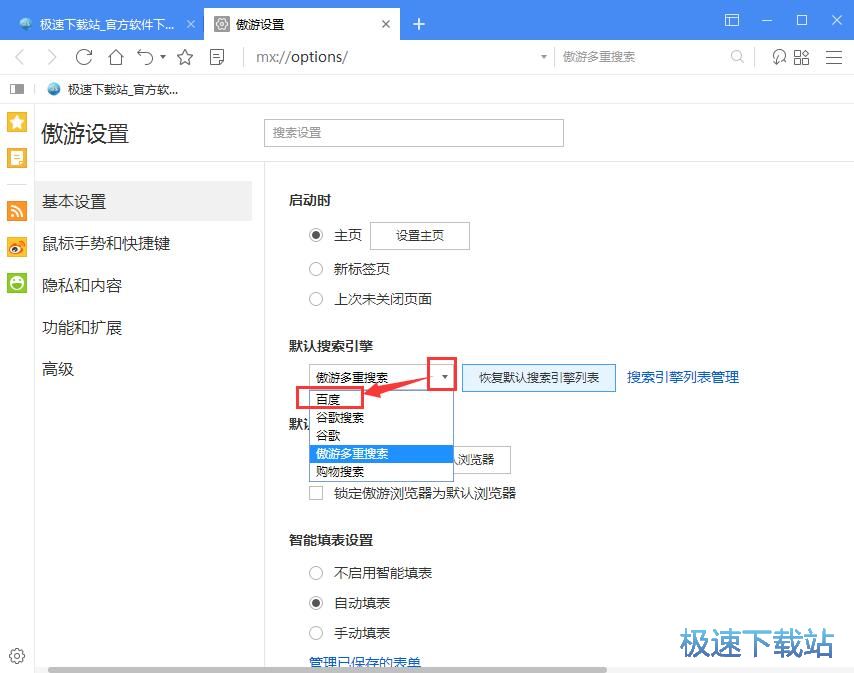
Task: Toggle the sidebar panel icon
Action: (x=17, y=89)
